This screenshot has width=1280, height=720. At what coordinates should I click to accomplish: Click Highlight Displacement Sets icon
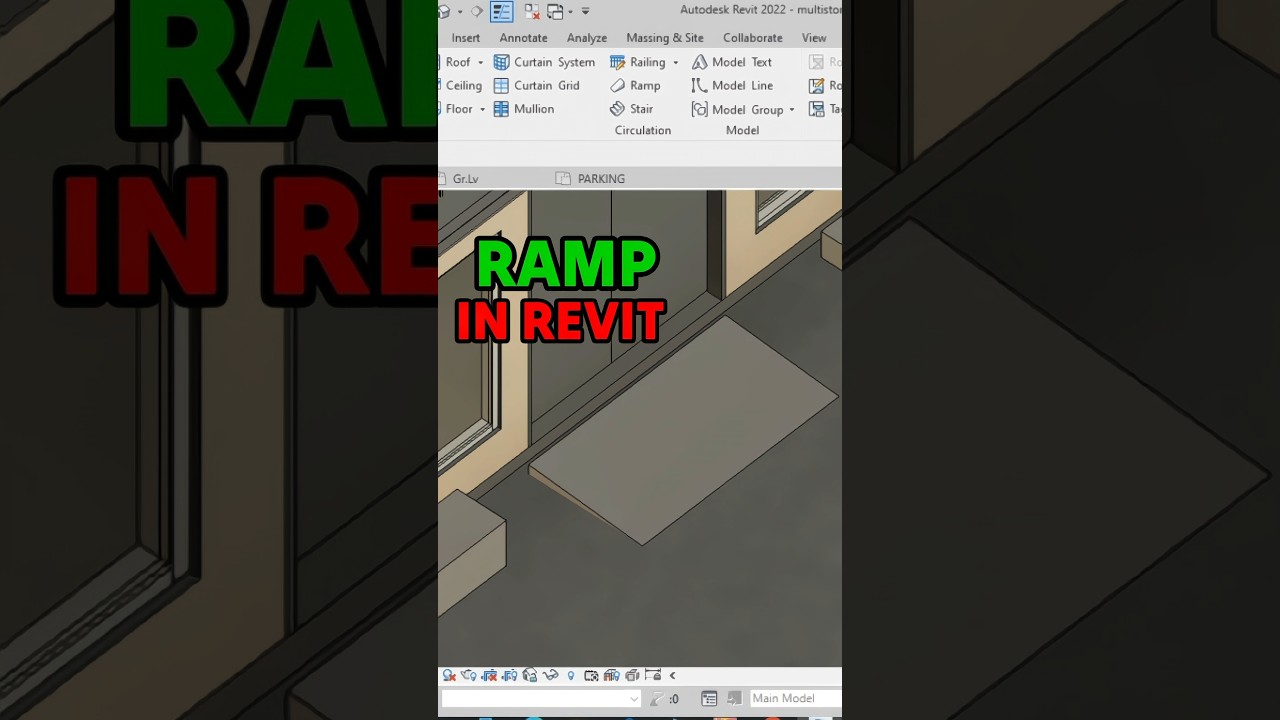click(x=632, y=675)
